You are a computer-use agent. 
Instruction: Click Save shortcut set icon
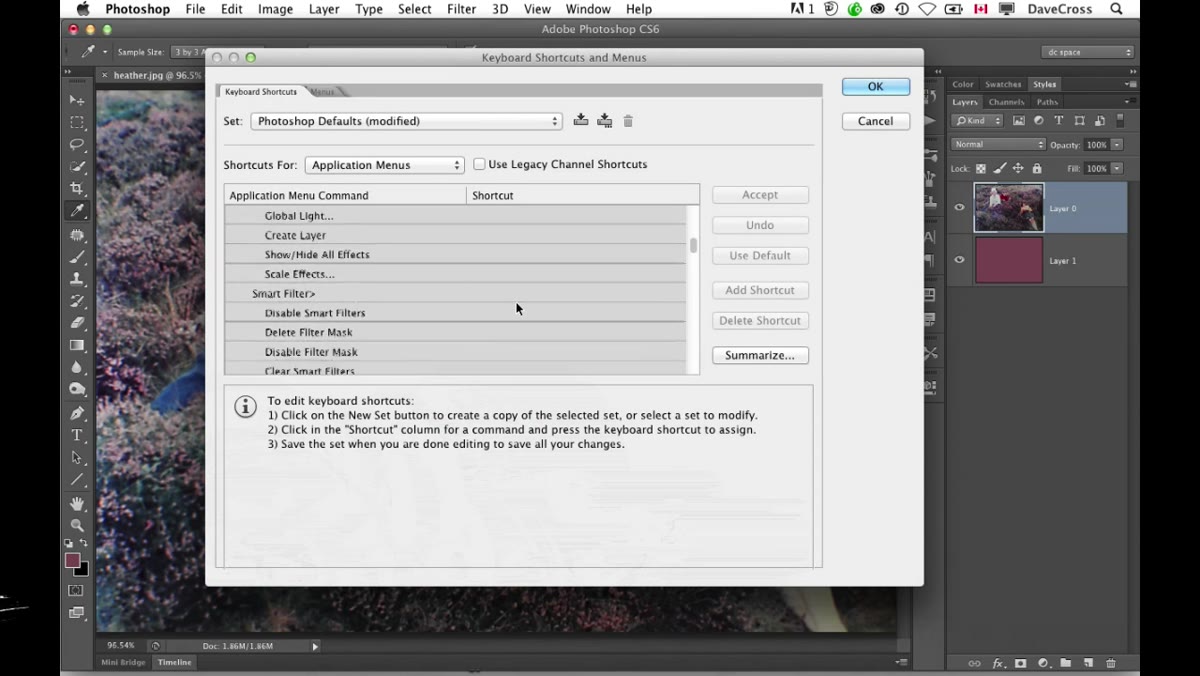click(581, 121)
